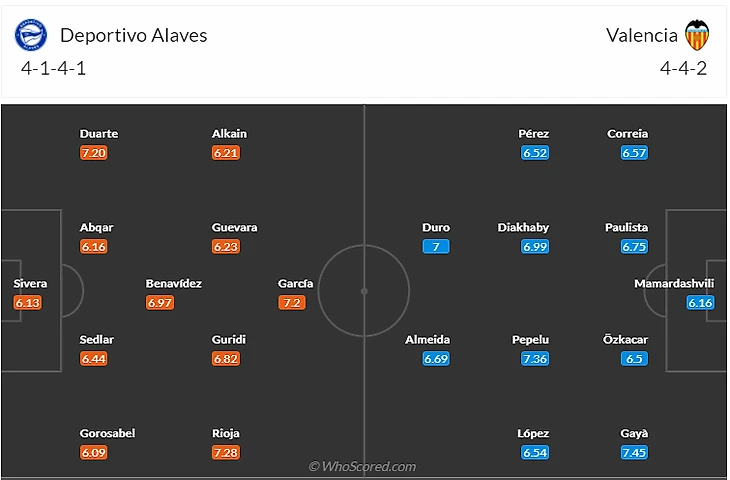Viewport: 730px width, 480px height.
Task: Click Pepelu's 7.36 rating badge
Action: pyautogui.click(x=535, y=359)
